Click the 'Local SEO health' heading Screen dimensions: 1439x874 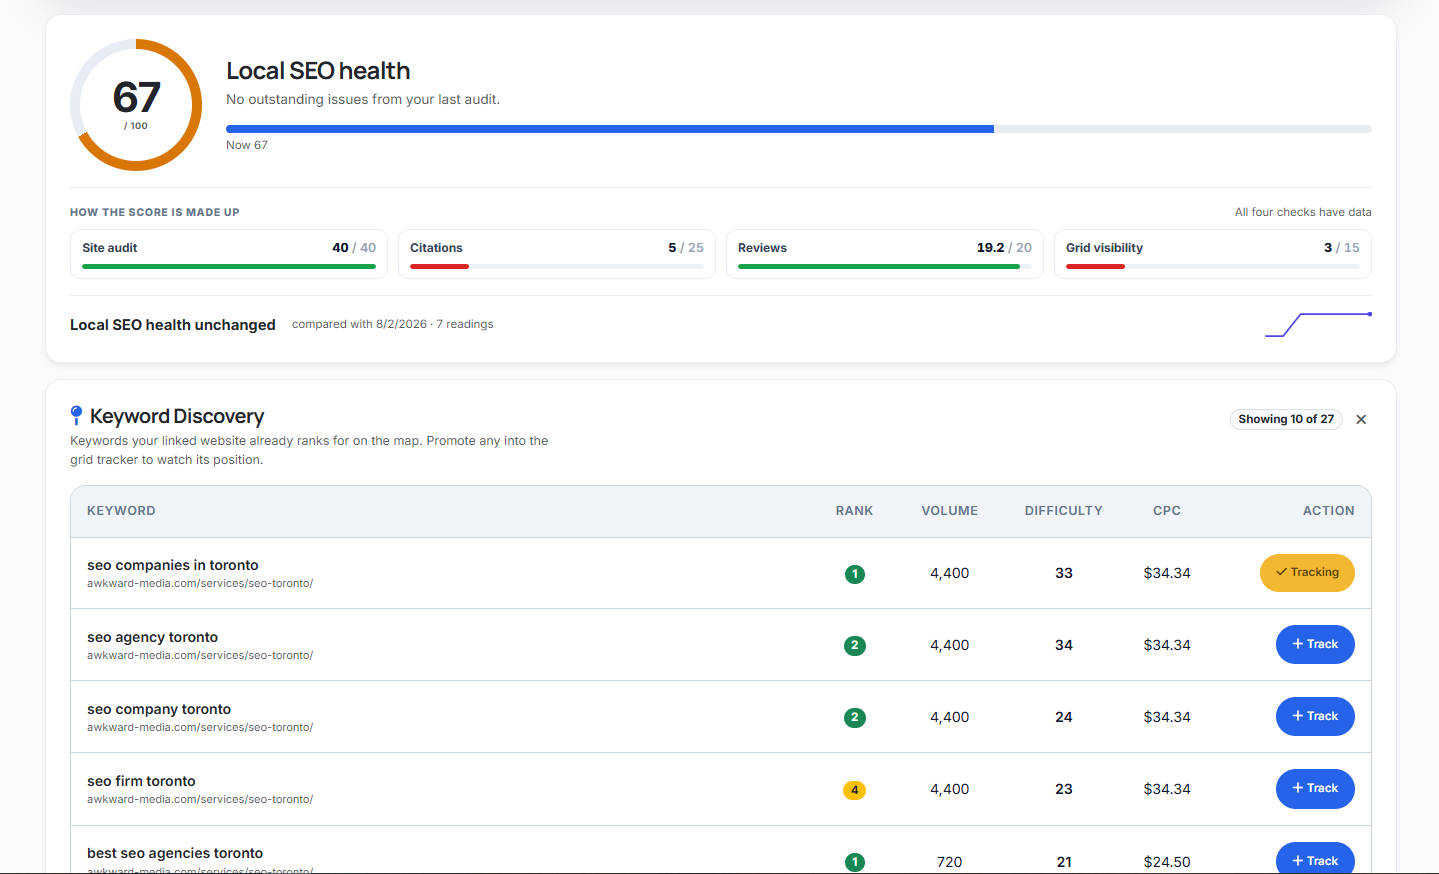click(318, 71)
